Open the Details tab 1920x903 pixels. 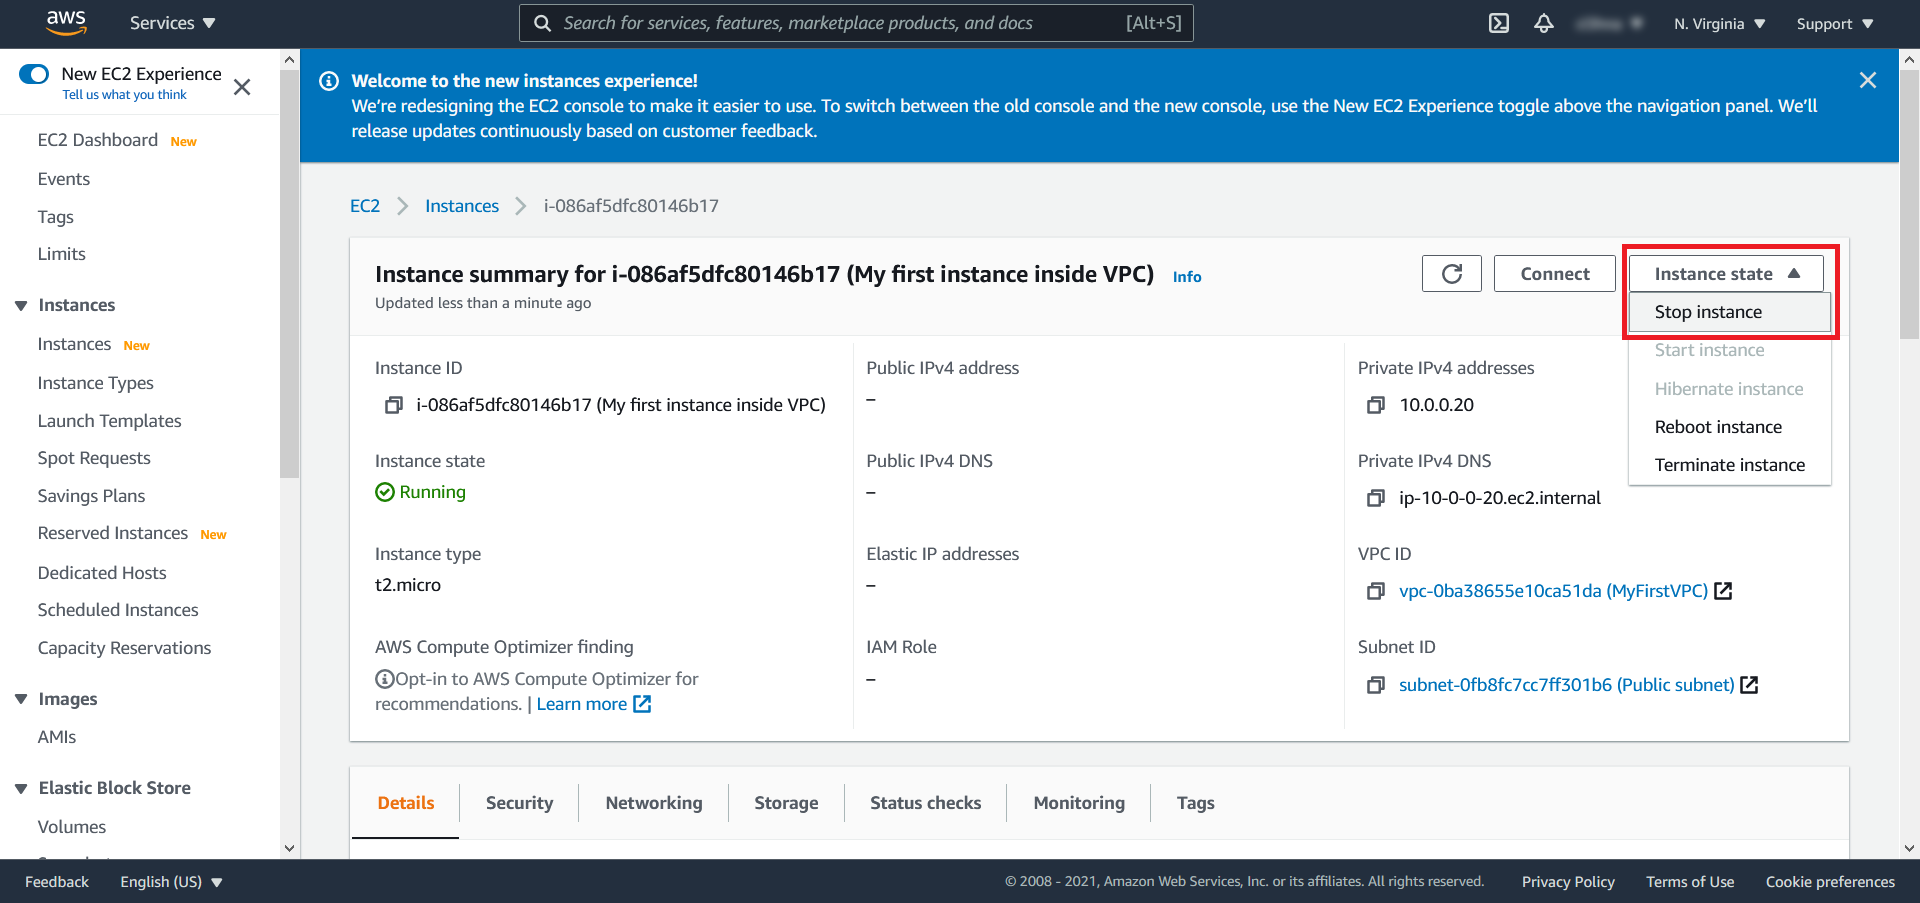(x=406, y=803)
